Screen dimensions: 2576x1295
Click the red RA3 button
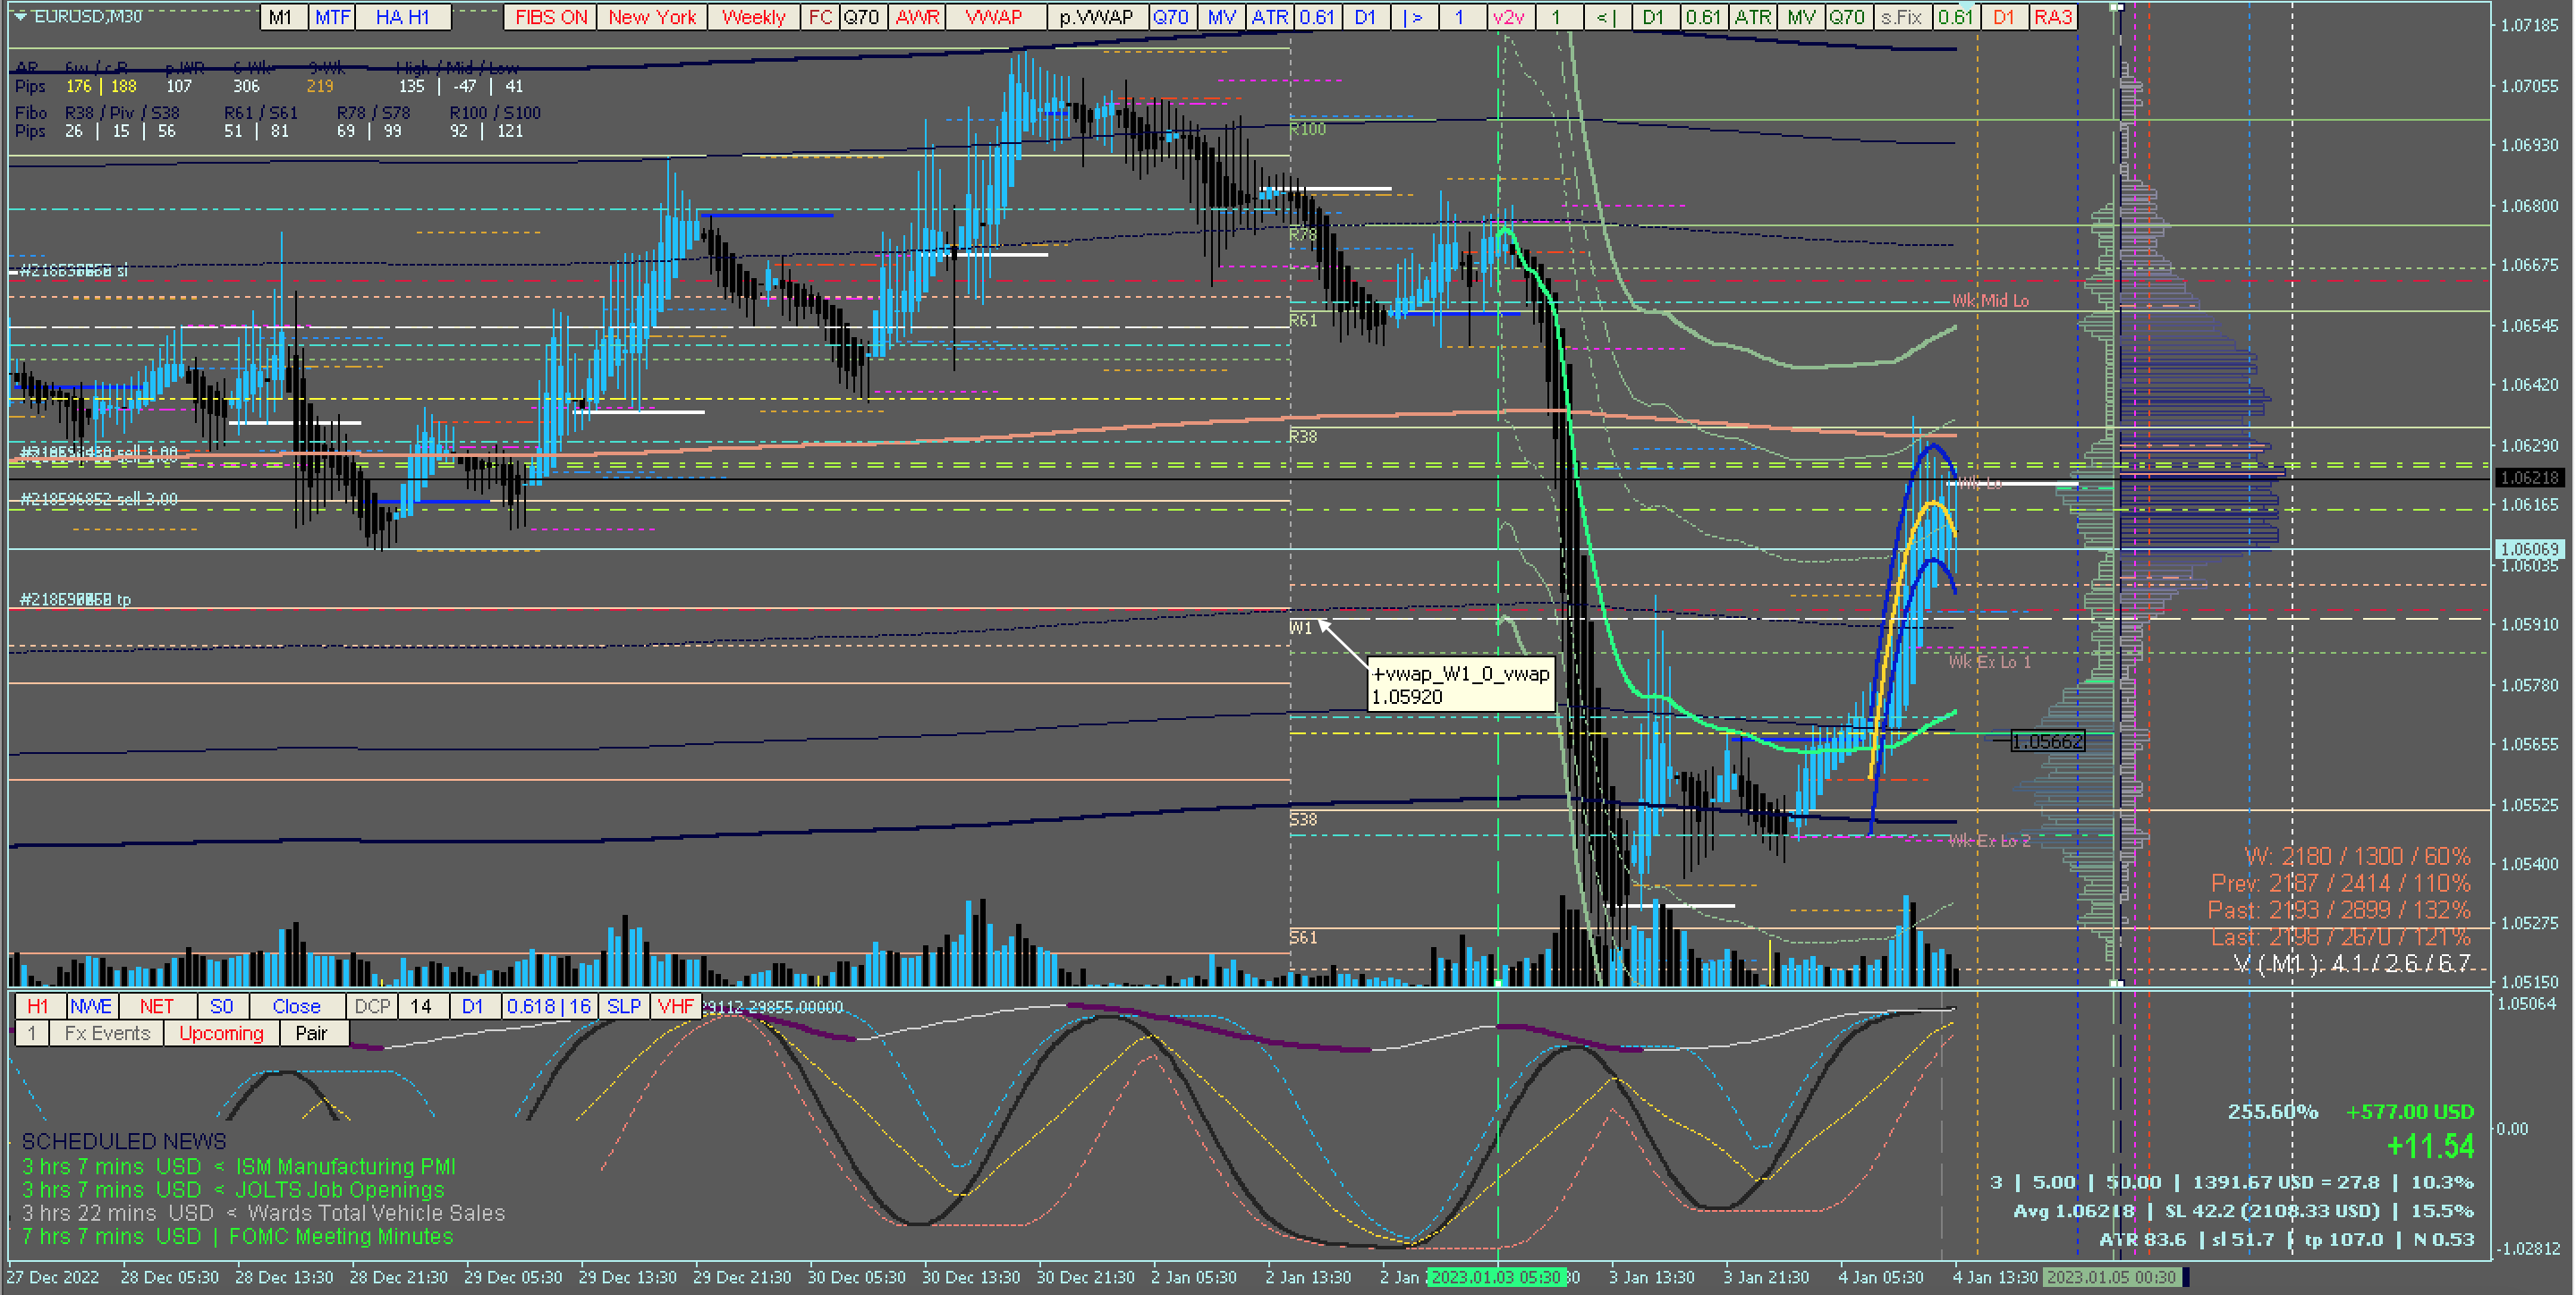(2052, 17)
